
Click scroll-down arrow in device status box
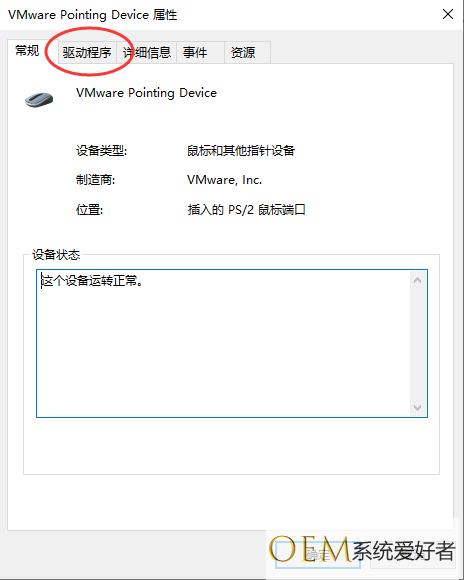pos(417,408)
